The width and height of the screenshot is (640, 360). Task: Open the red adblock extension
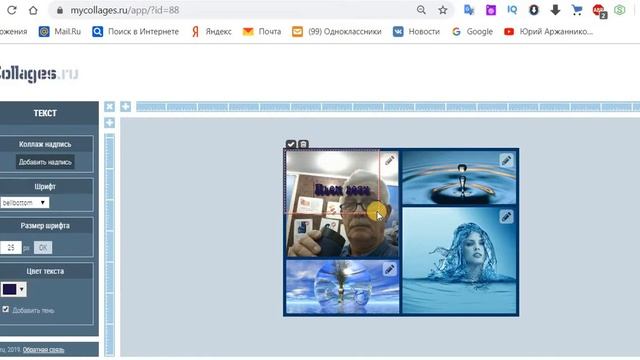[599, 11]
